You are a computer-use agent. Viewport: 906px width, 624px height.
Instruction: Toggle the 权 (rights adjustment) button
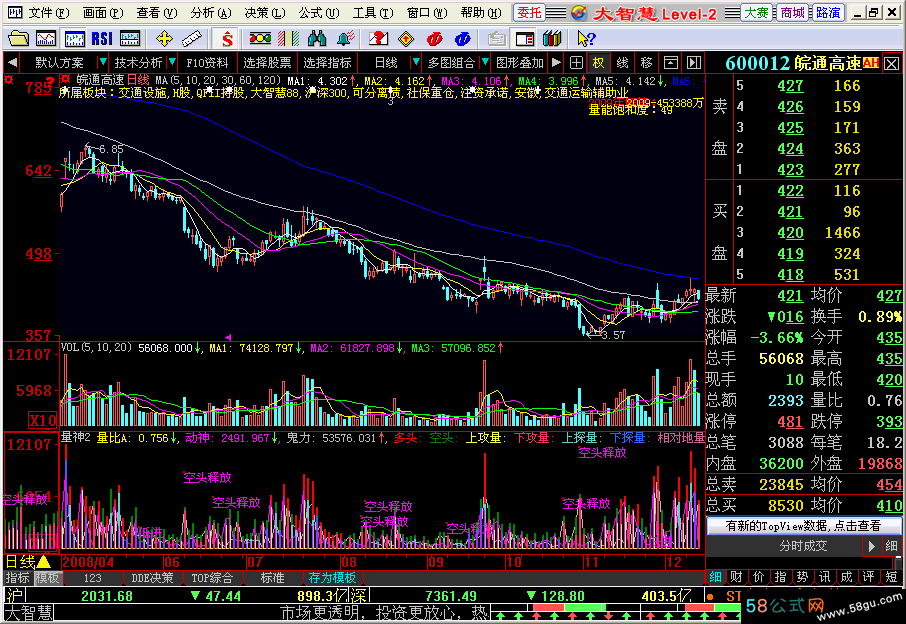pyautogui.click(x=599, y=62)
